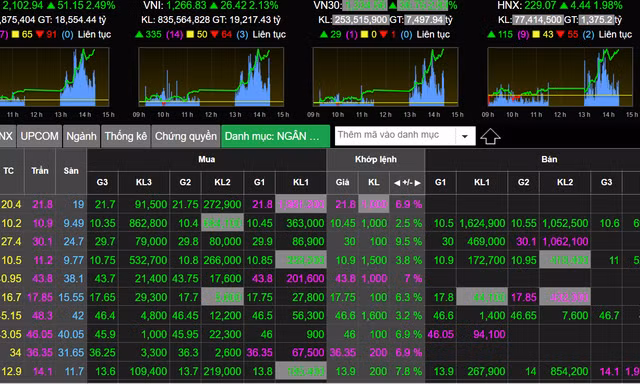Click KL3 value 862,800
Image resolution: width=640 pixels, height=384 pixels.
click(148, 223)
